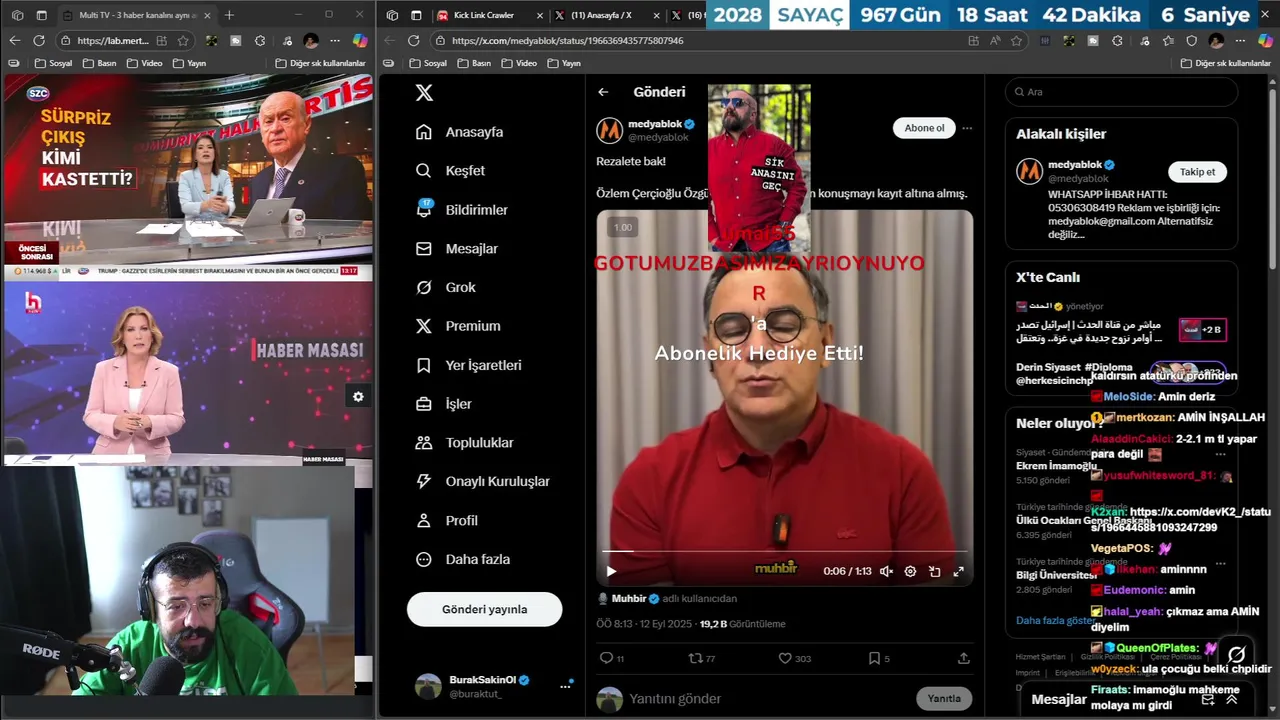Toggle picture-in-picture for video

click(934, 572)
